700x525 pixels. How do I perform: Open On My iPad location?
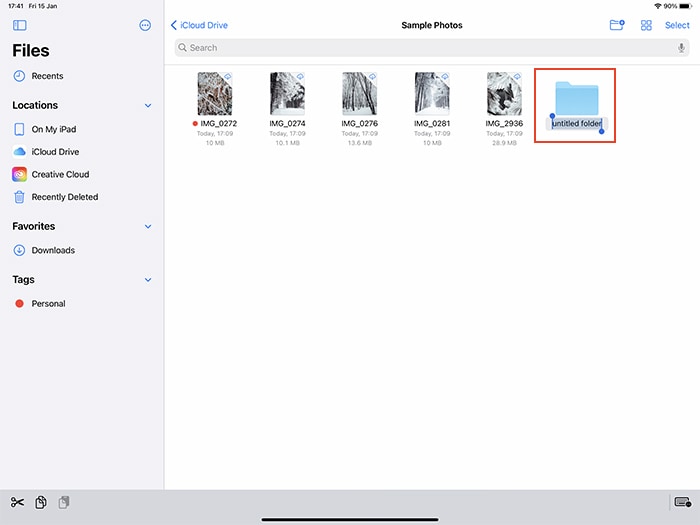(45, 129)
